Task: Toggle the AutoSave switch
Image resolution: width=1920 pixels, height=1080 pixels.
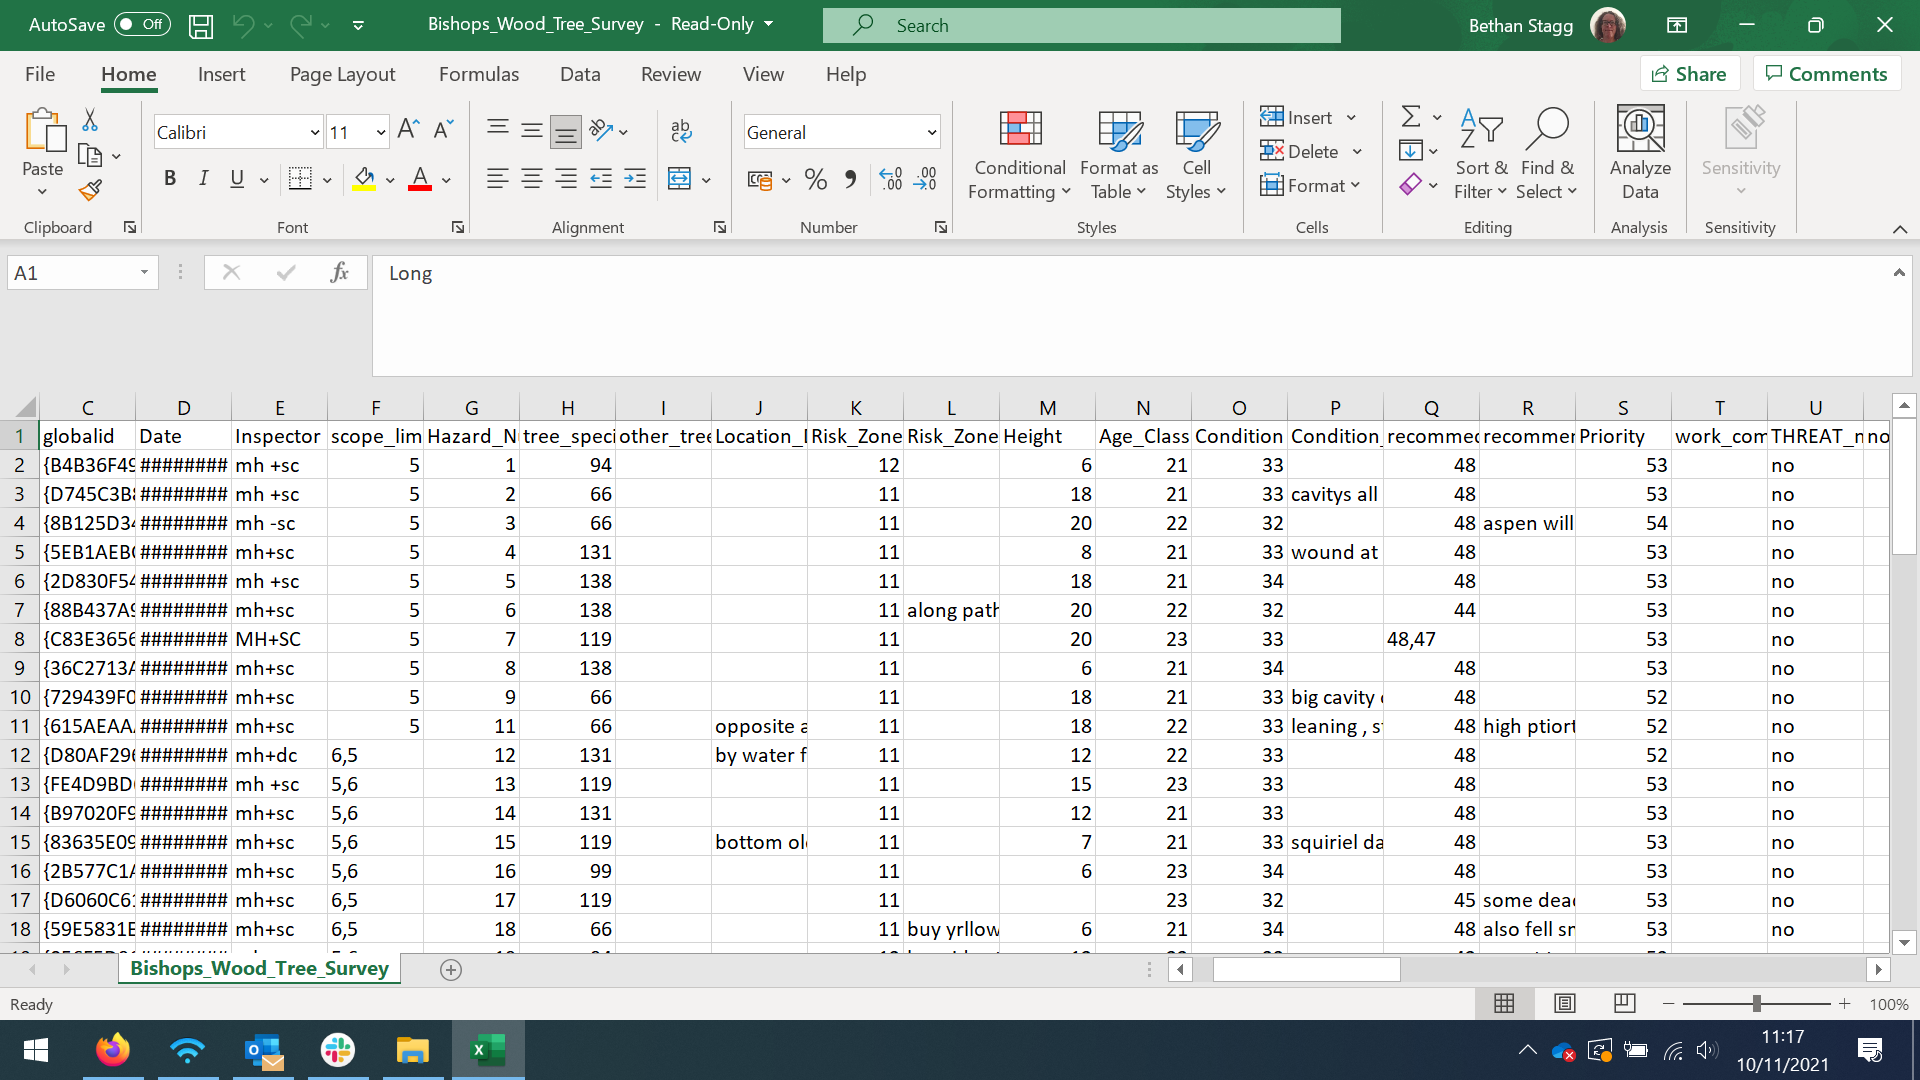Action: tap(142, 24)
